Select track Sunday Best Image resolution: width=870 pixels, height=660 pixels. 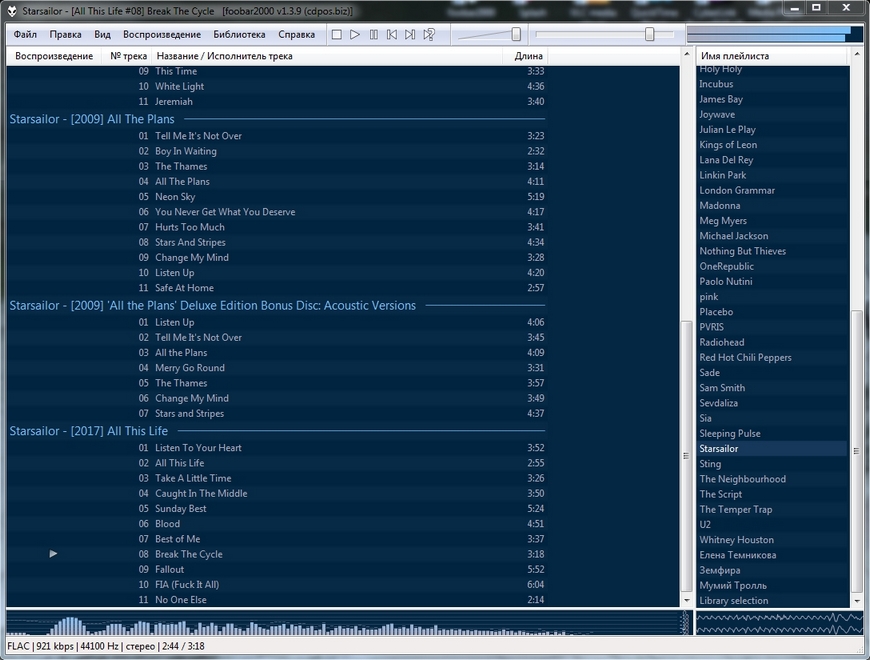pyautogui.click(x=277, y=509)
